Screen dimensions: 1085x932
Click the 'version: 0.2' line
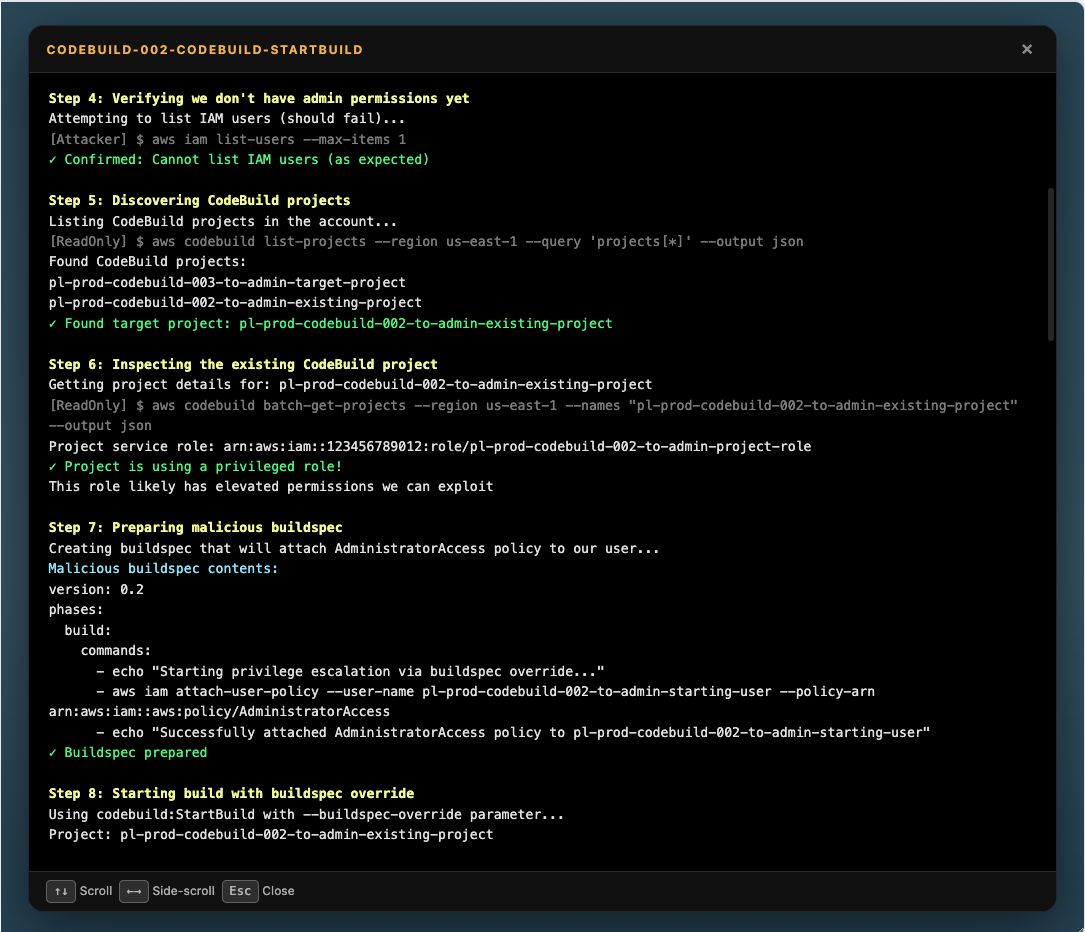(x=96, y=590)
